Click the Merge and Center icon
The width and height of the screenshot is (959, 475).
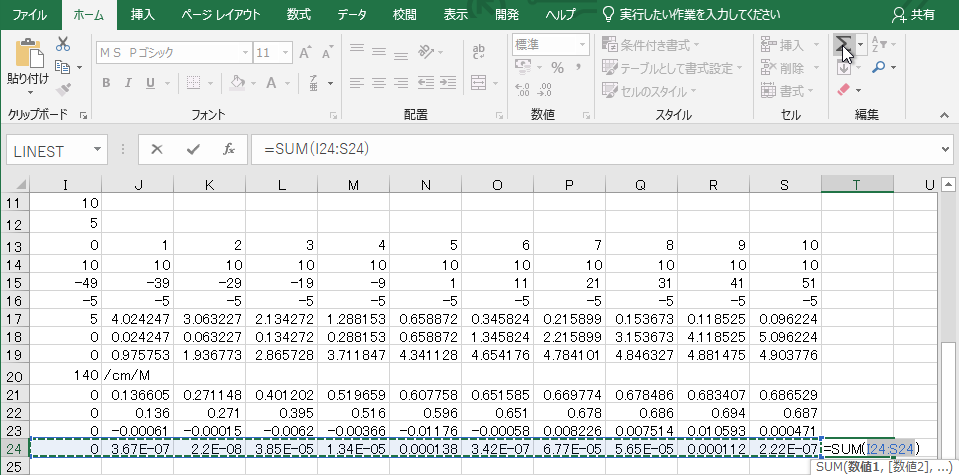pos(478,83)
